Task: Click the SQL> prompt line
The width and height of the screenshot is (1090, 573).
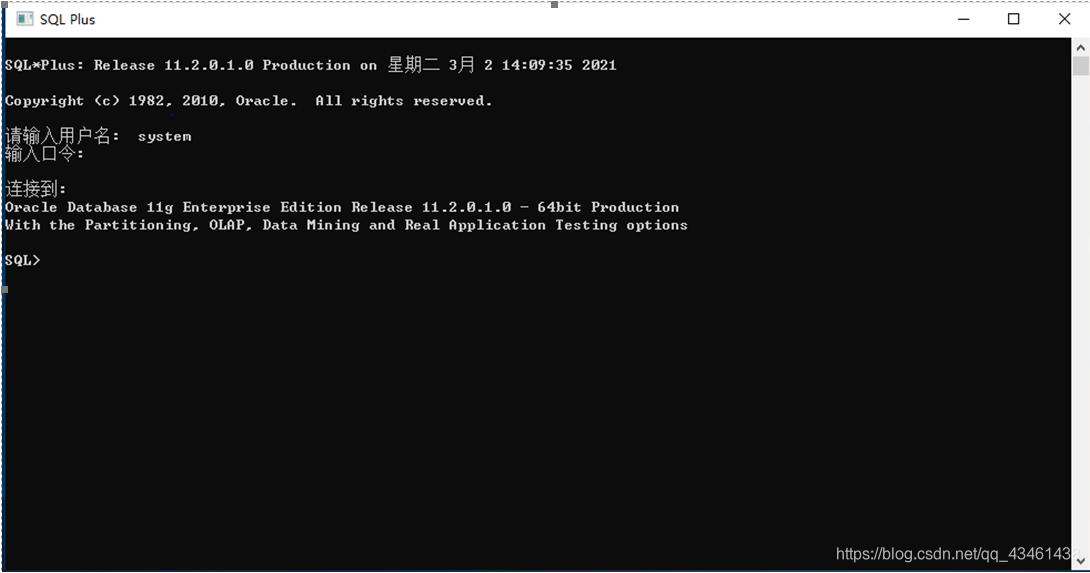Action: click(22, 260)
